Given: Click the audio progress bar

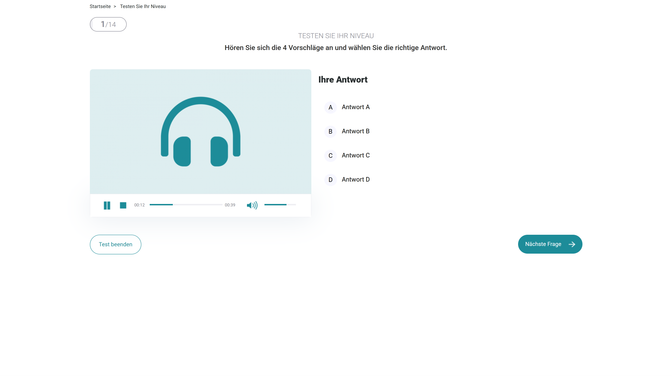Looking at the screenshot, I should pos(186,205).
